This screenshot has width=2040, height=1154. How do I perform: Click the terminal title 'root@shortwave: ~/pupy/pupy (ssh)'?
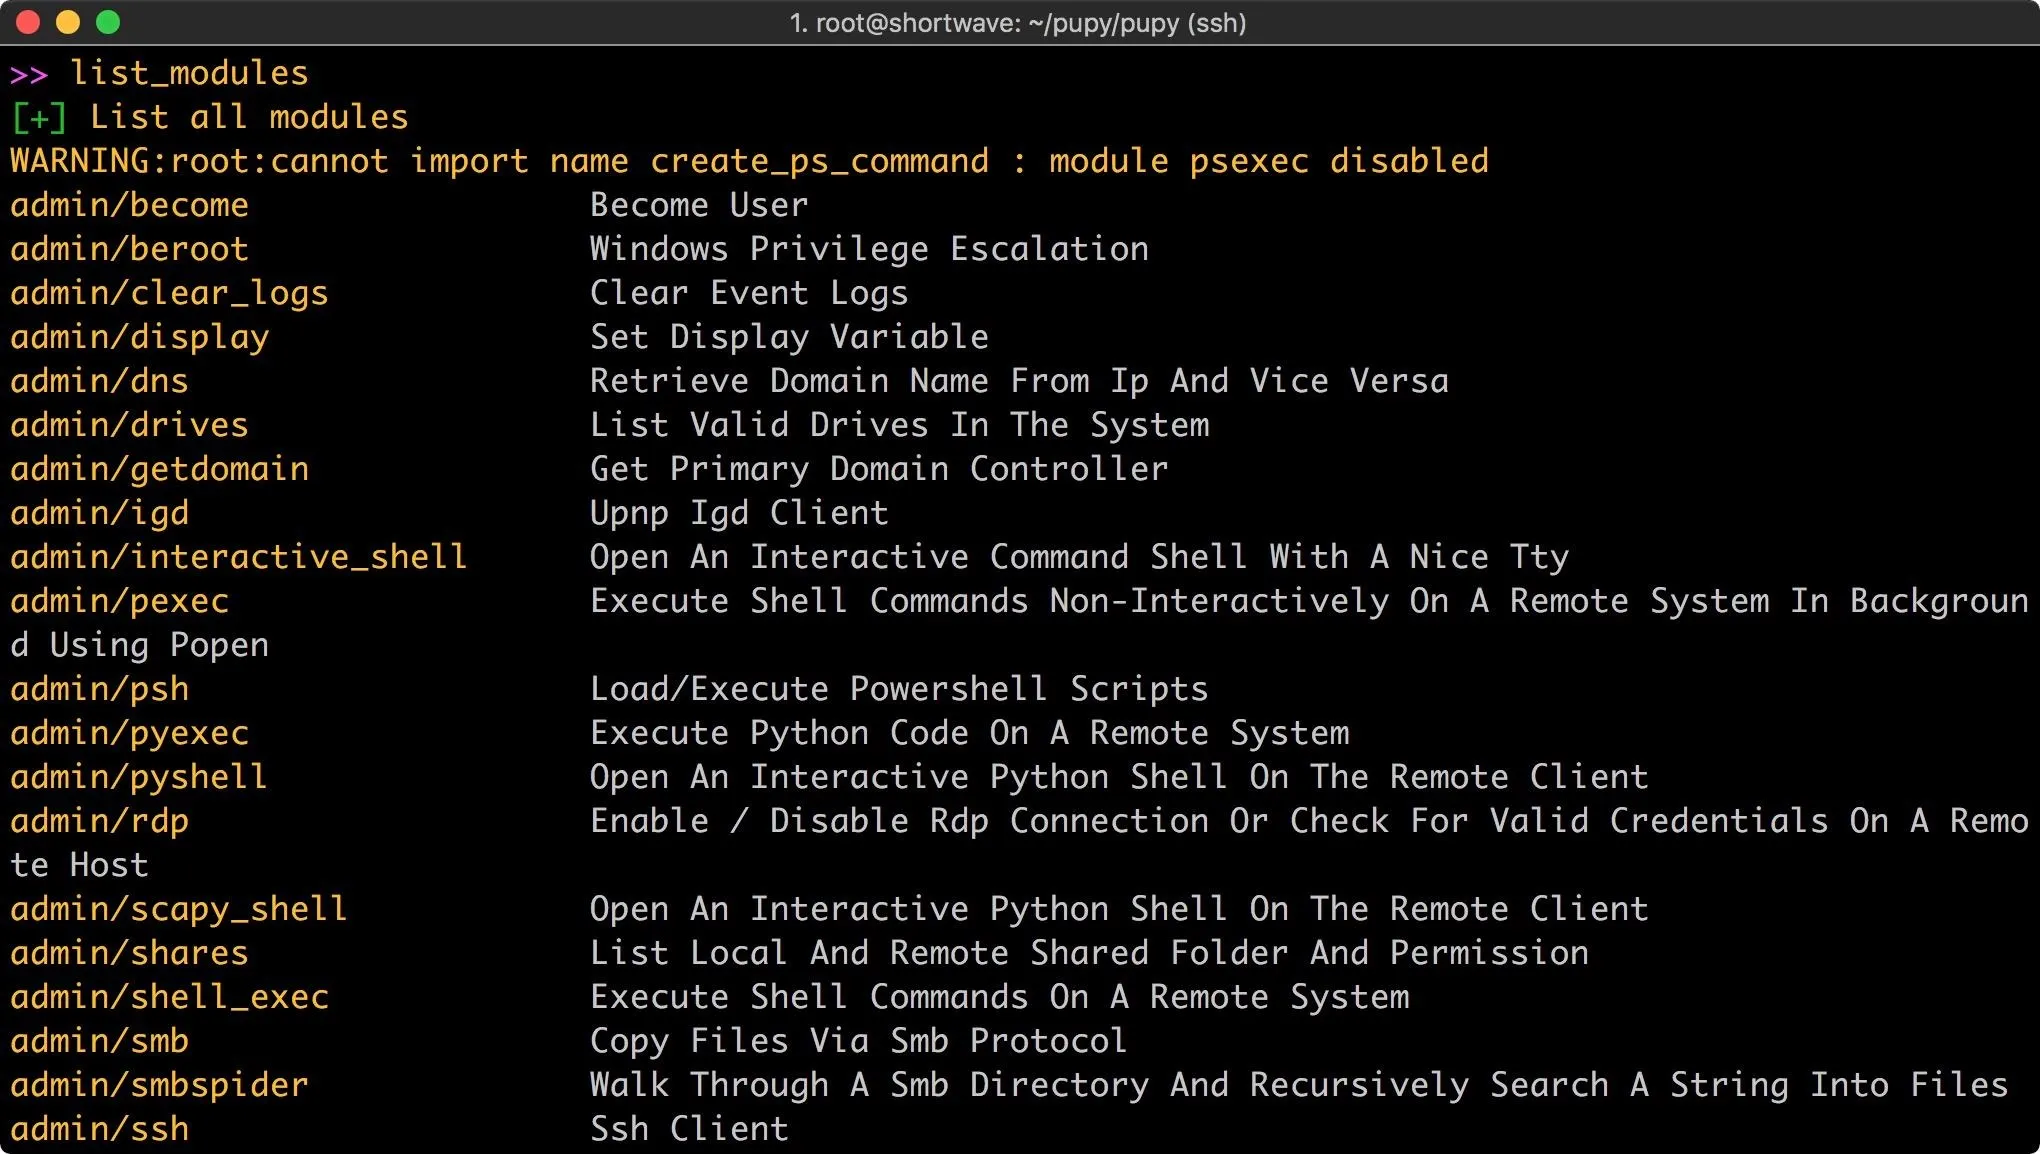(1030, 23)
